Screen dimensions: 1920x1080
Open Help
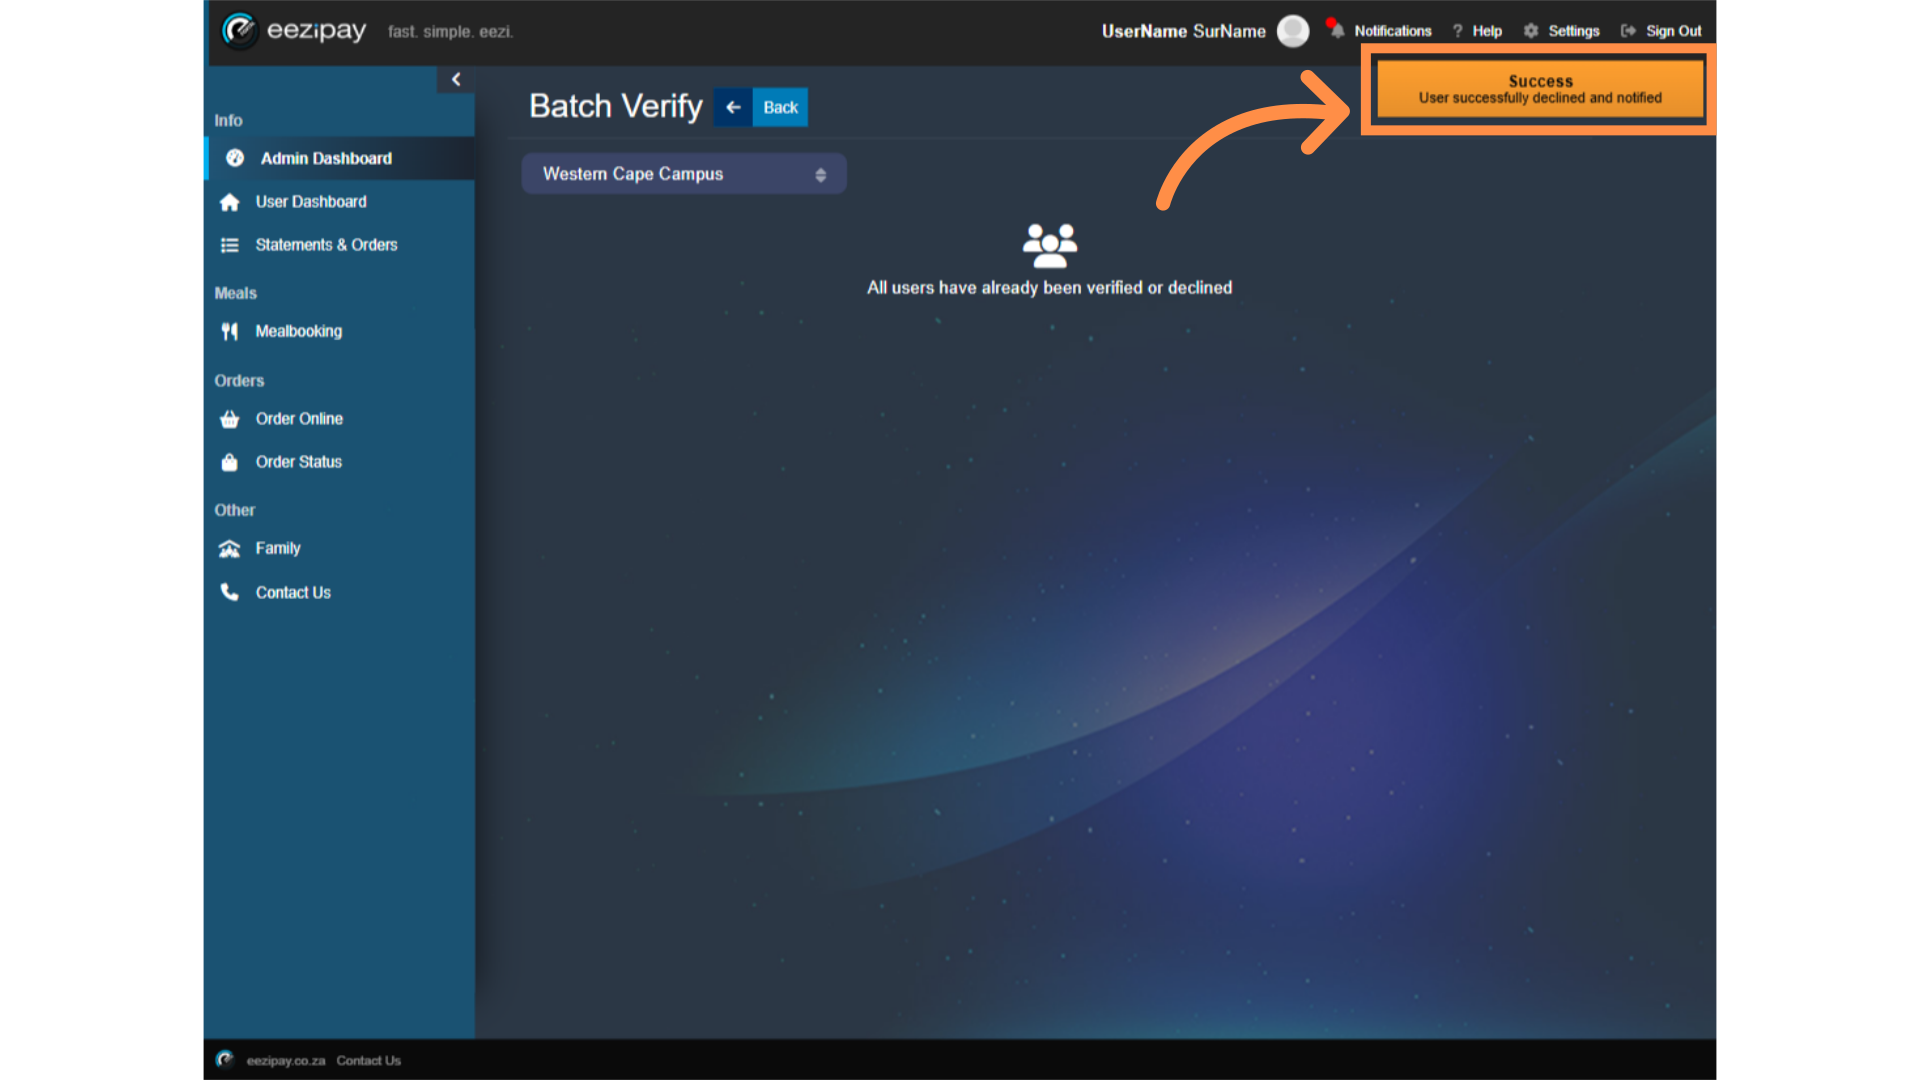point(1487,31)
